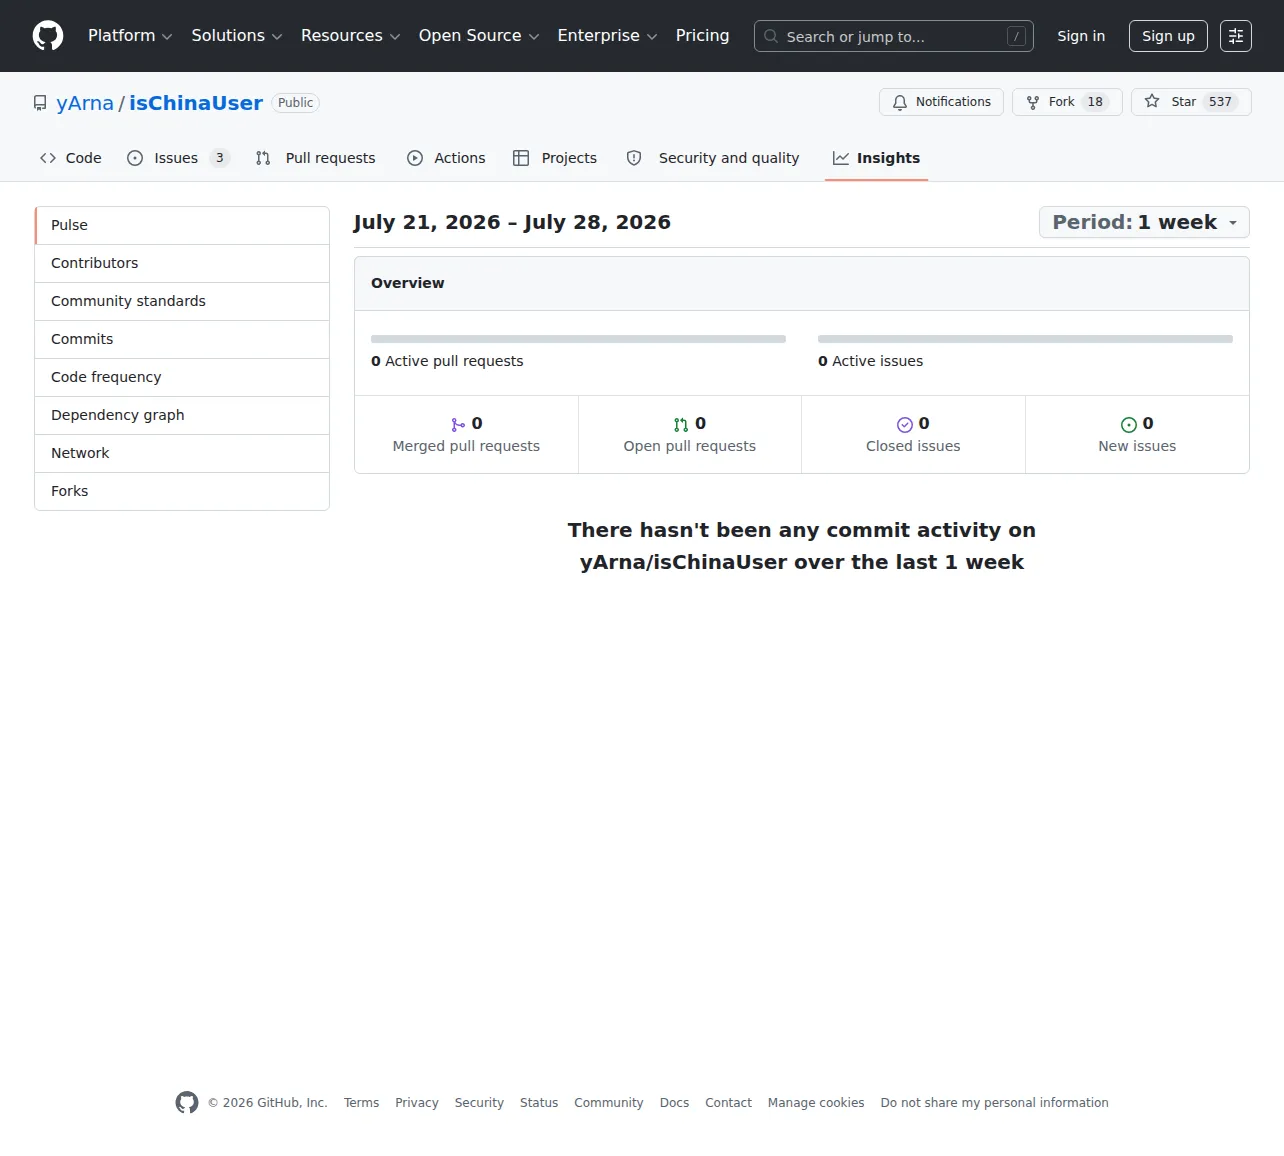Click the Pricing link

[x=702, y=36]
